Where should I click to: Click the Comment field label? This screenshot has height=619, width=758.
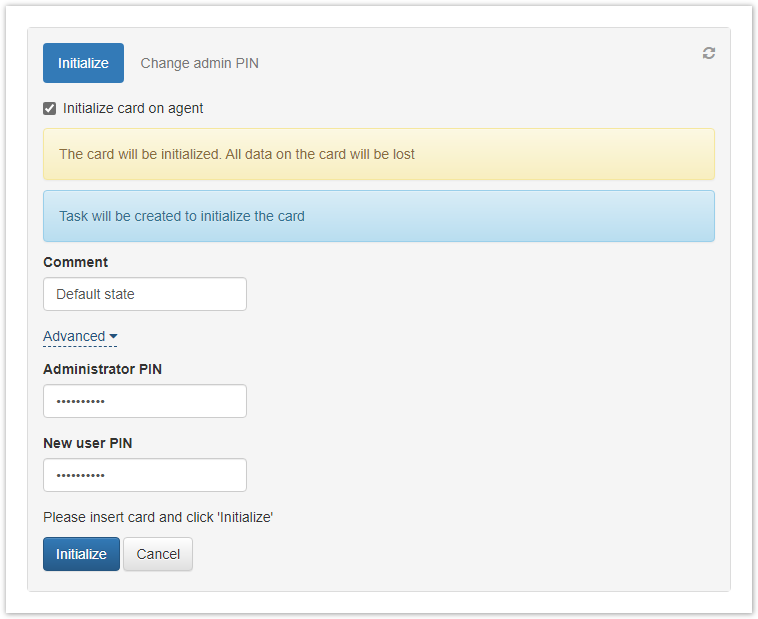(x=75, y=262)
